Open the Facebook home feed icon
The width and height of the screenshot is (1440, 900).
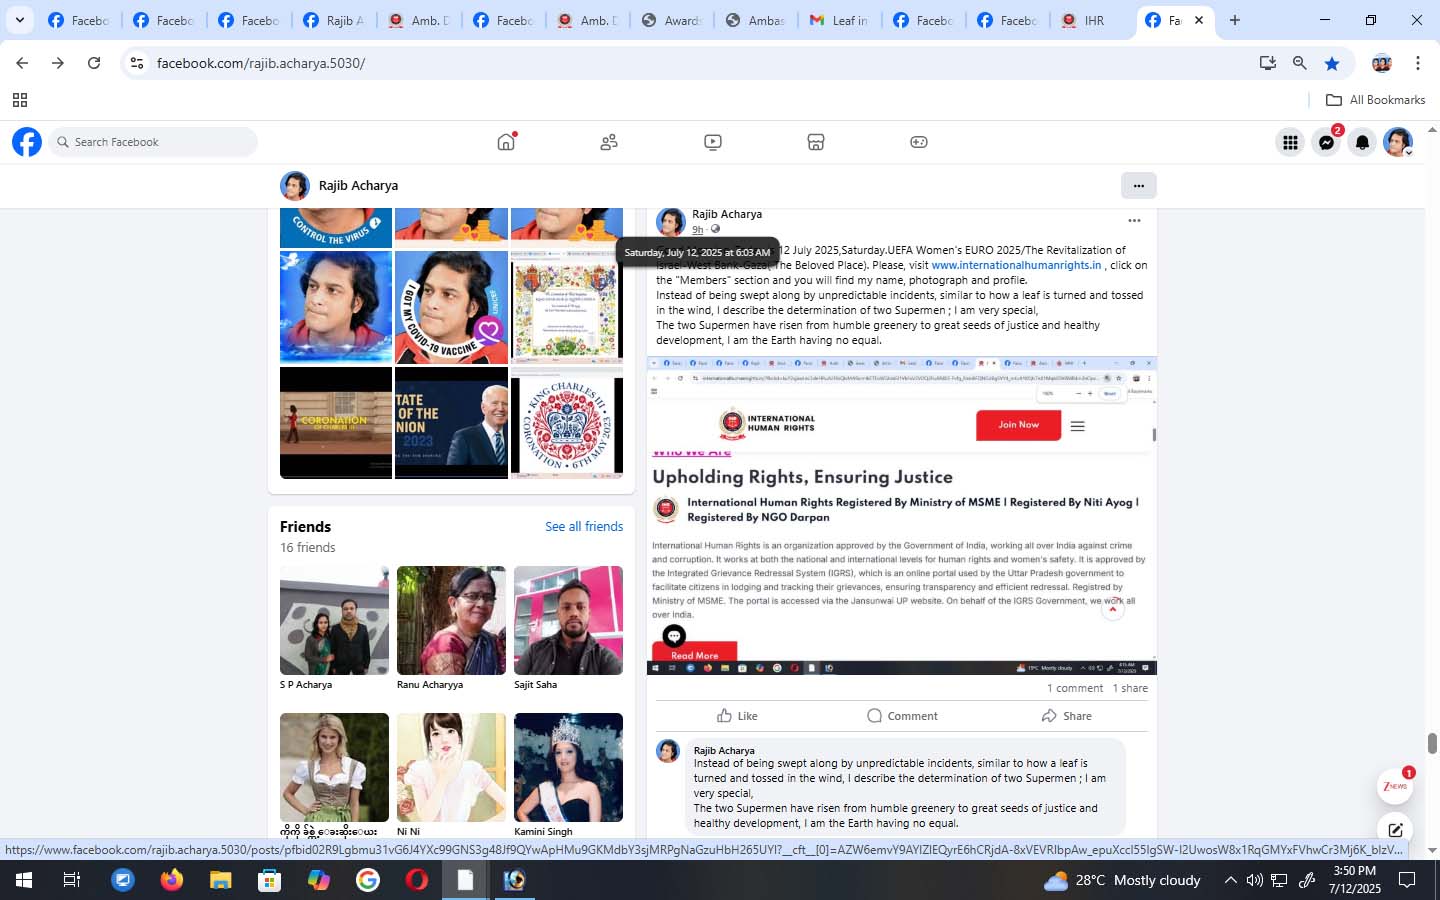pos(506,142)
